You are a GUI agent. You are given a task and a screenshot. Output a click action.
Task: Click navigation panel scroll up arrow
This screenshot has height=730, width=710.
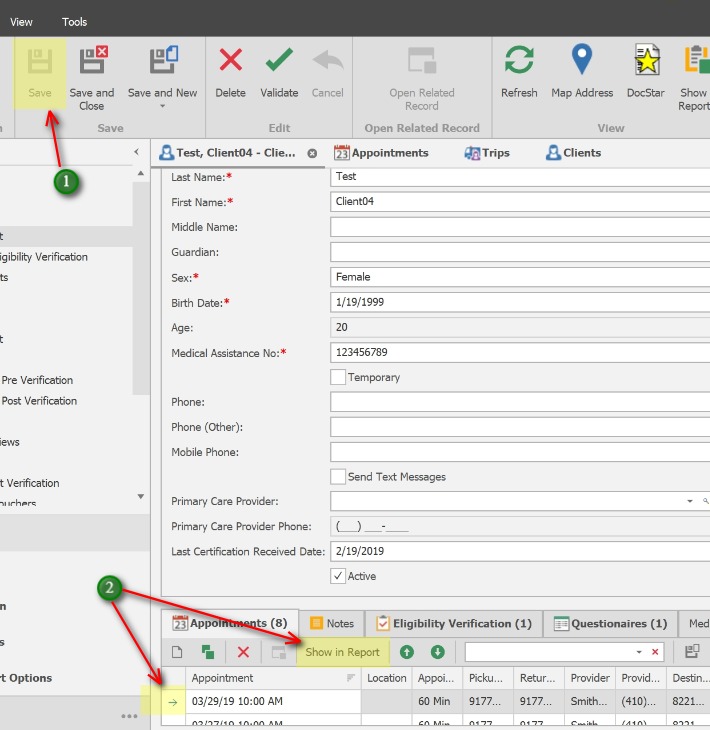141,173
